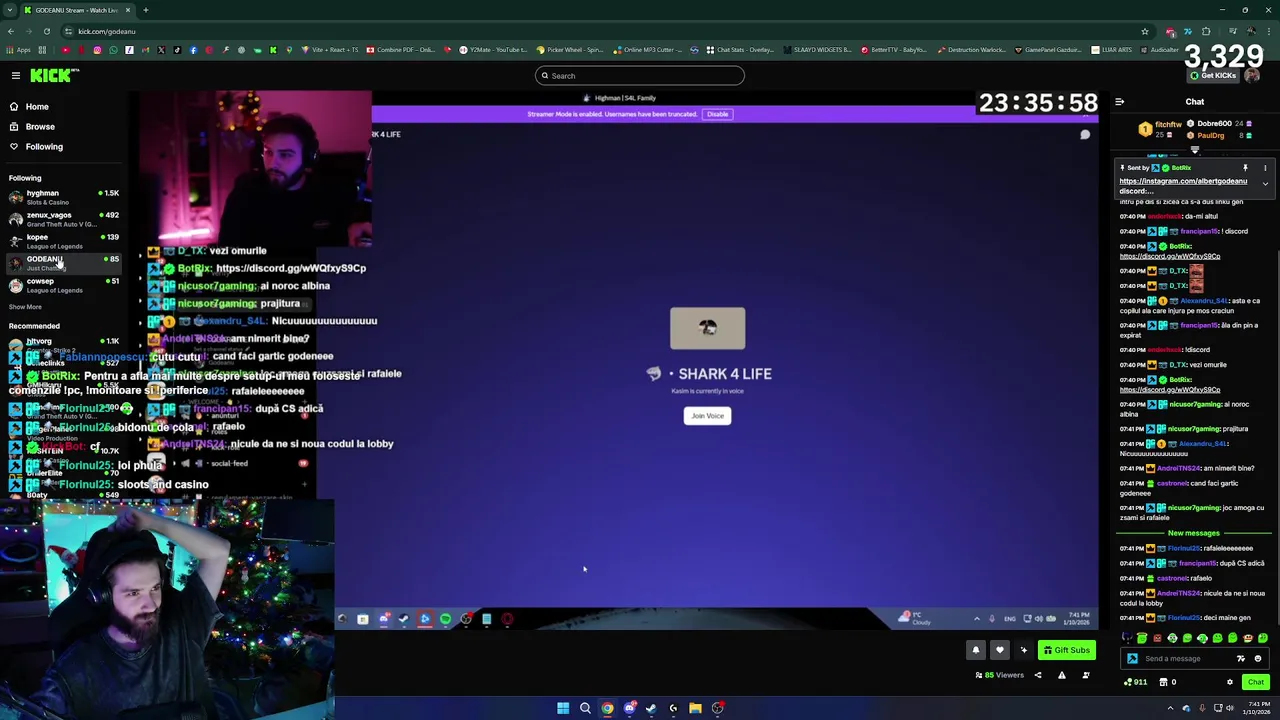Open cowsep channel in Following list
The width and height of the screenshot is (1280, 720).
[62, 285]
